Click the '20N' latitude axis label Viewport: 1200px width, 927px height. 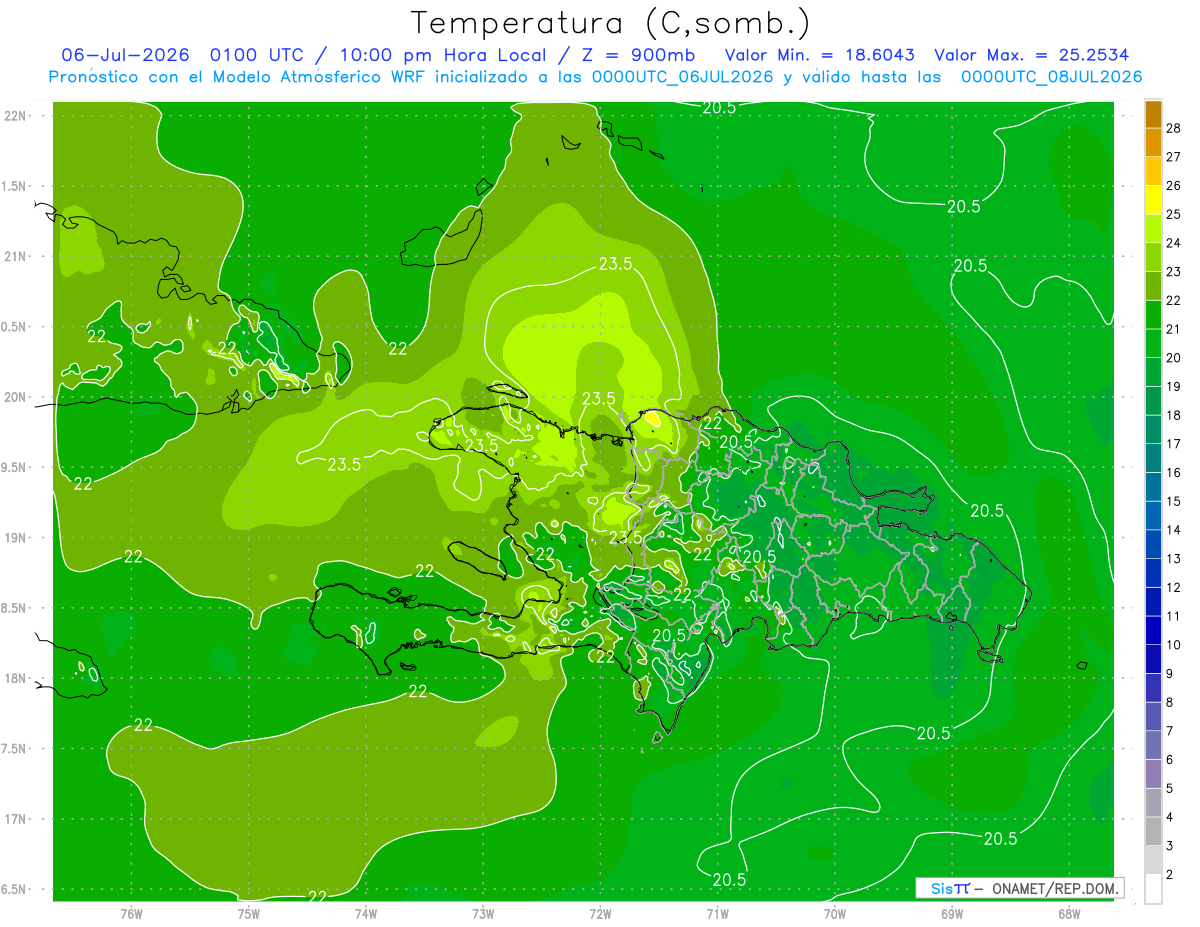(x=16, y=397)
